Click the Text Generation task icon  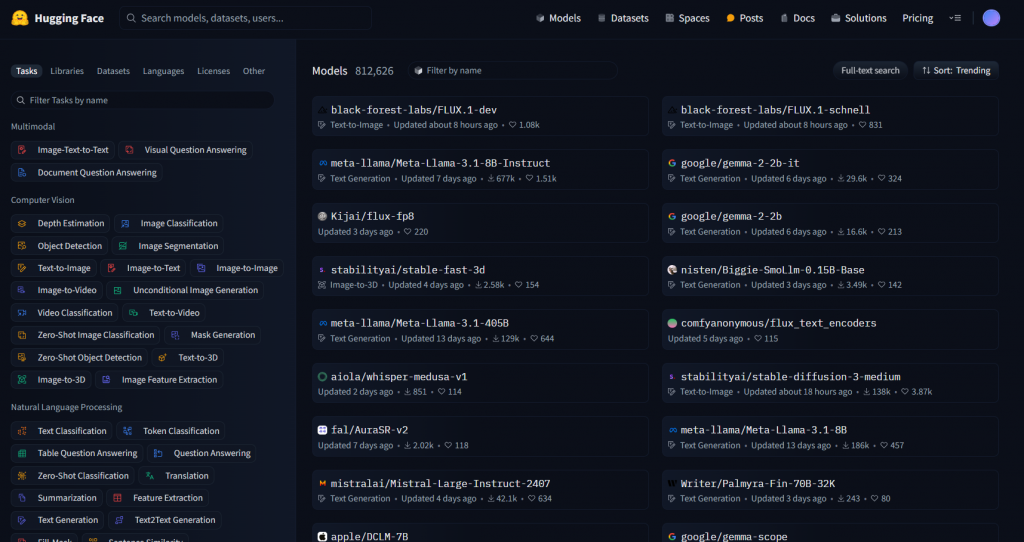[x=22, y=520]
